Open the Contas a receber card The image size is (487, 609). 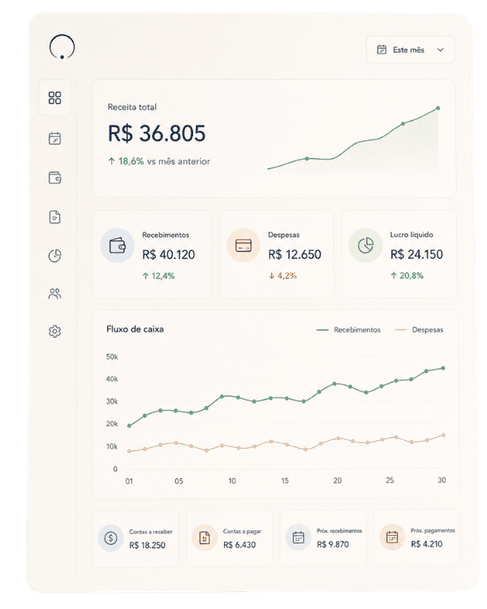(136, 539)
